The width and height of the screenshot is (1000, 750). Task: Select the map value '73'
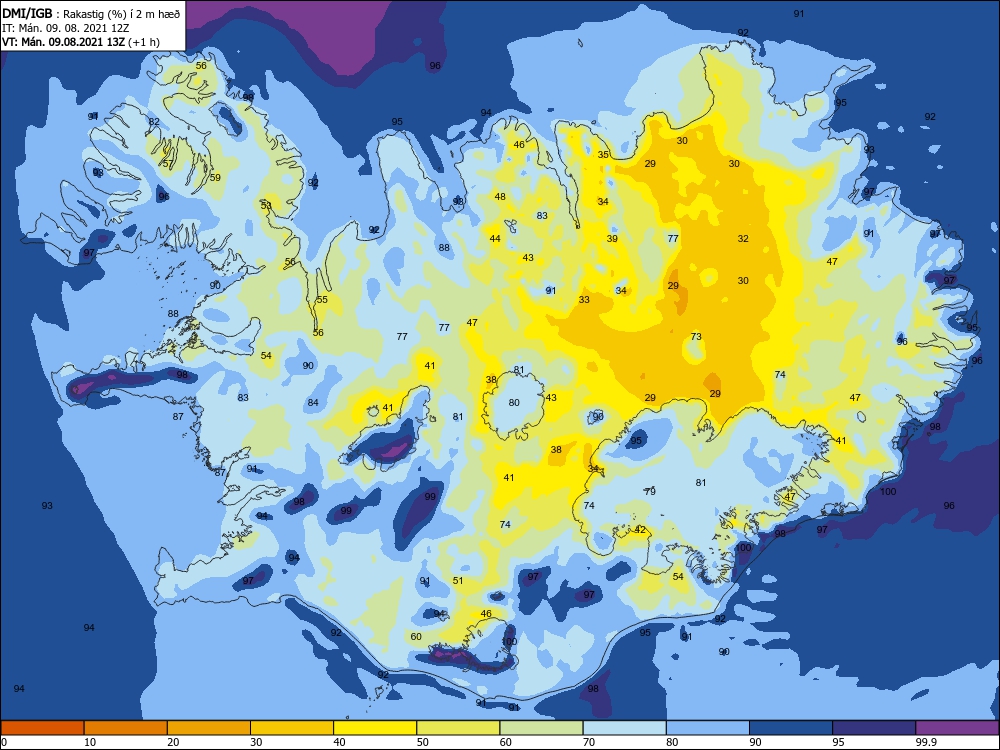696,337
